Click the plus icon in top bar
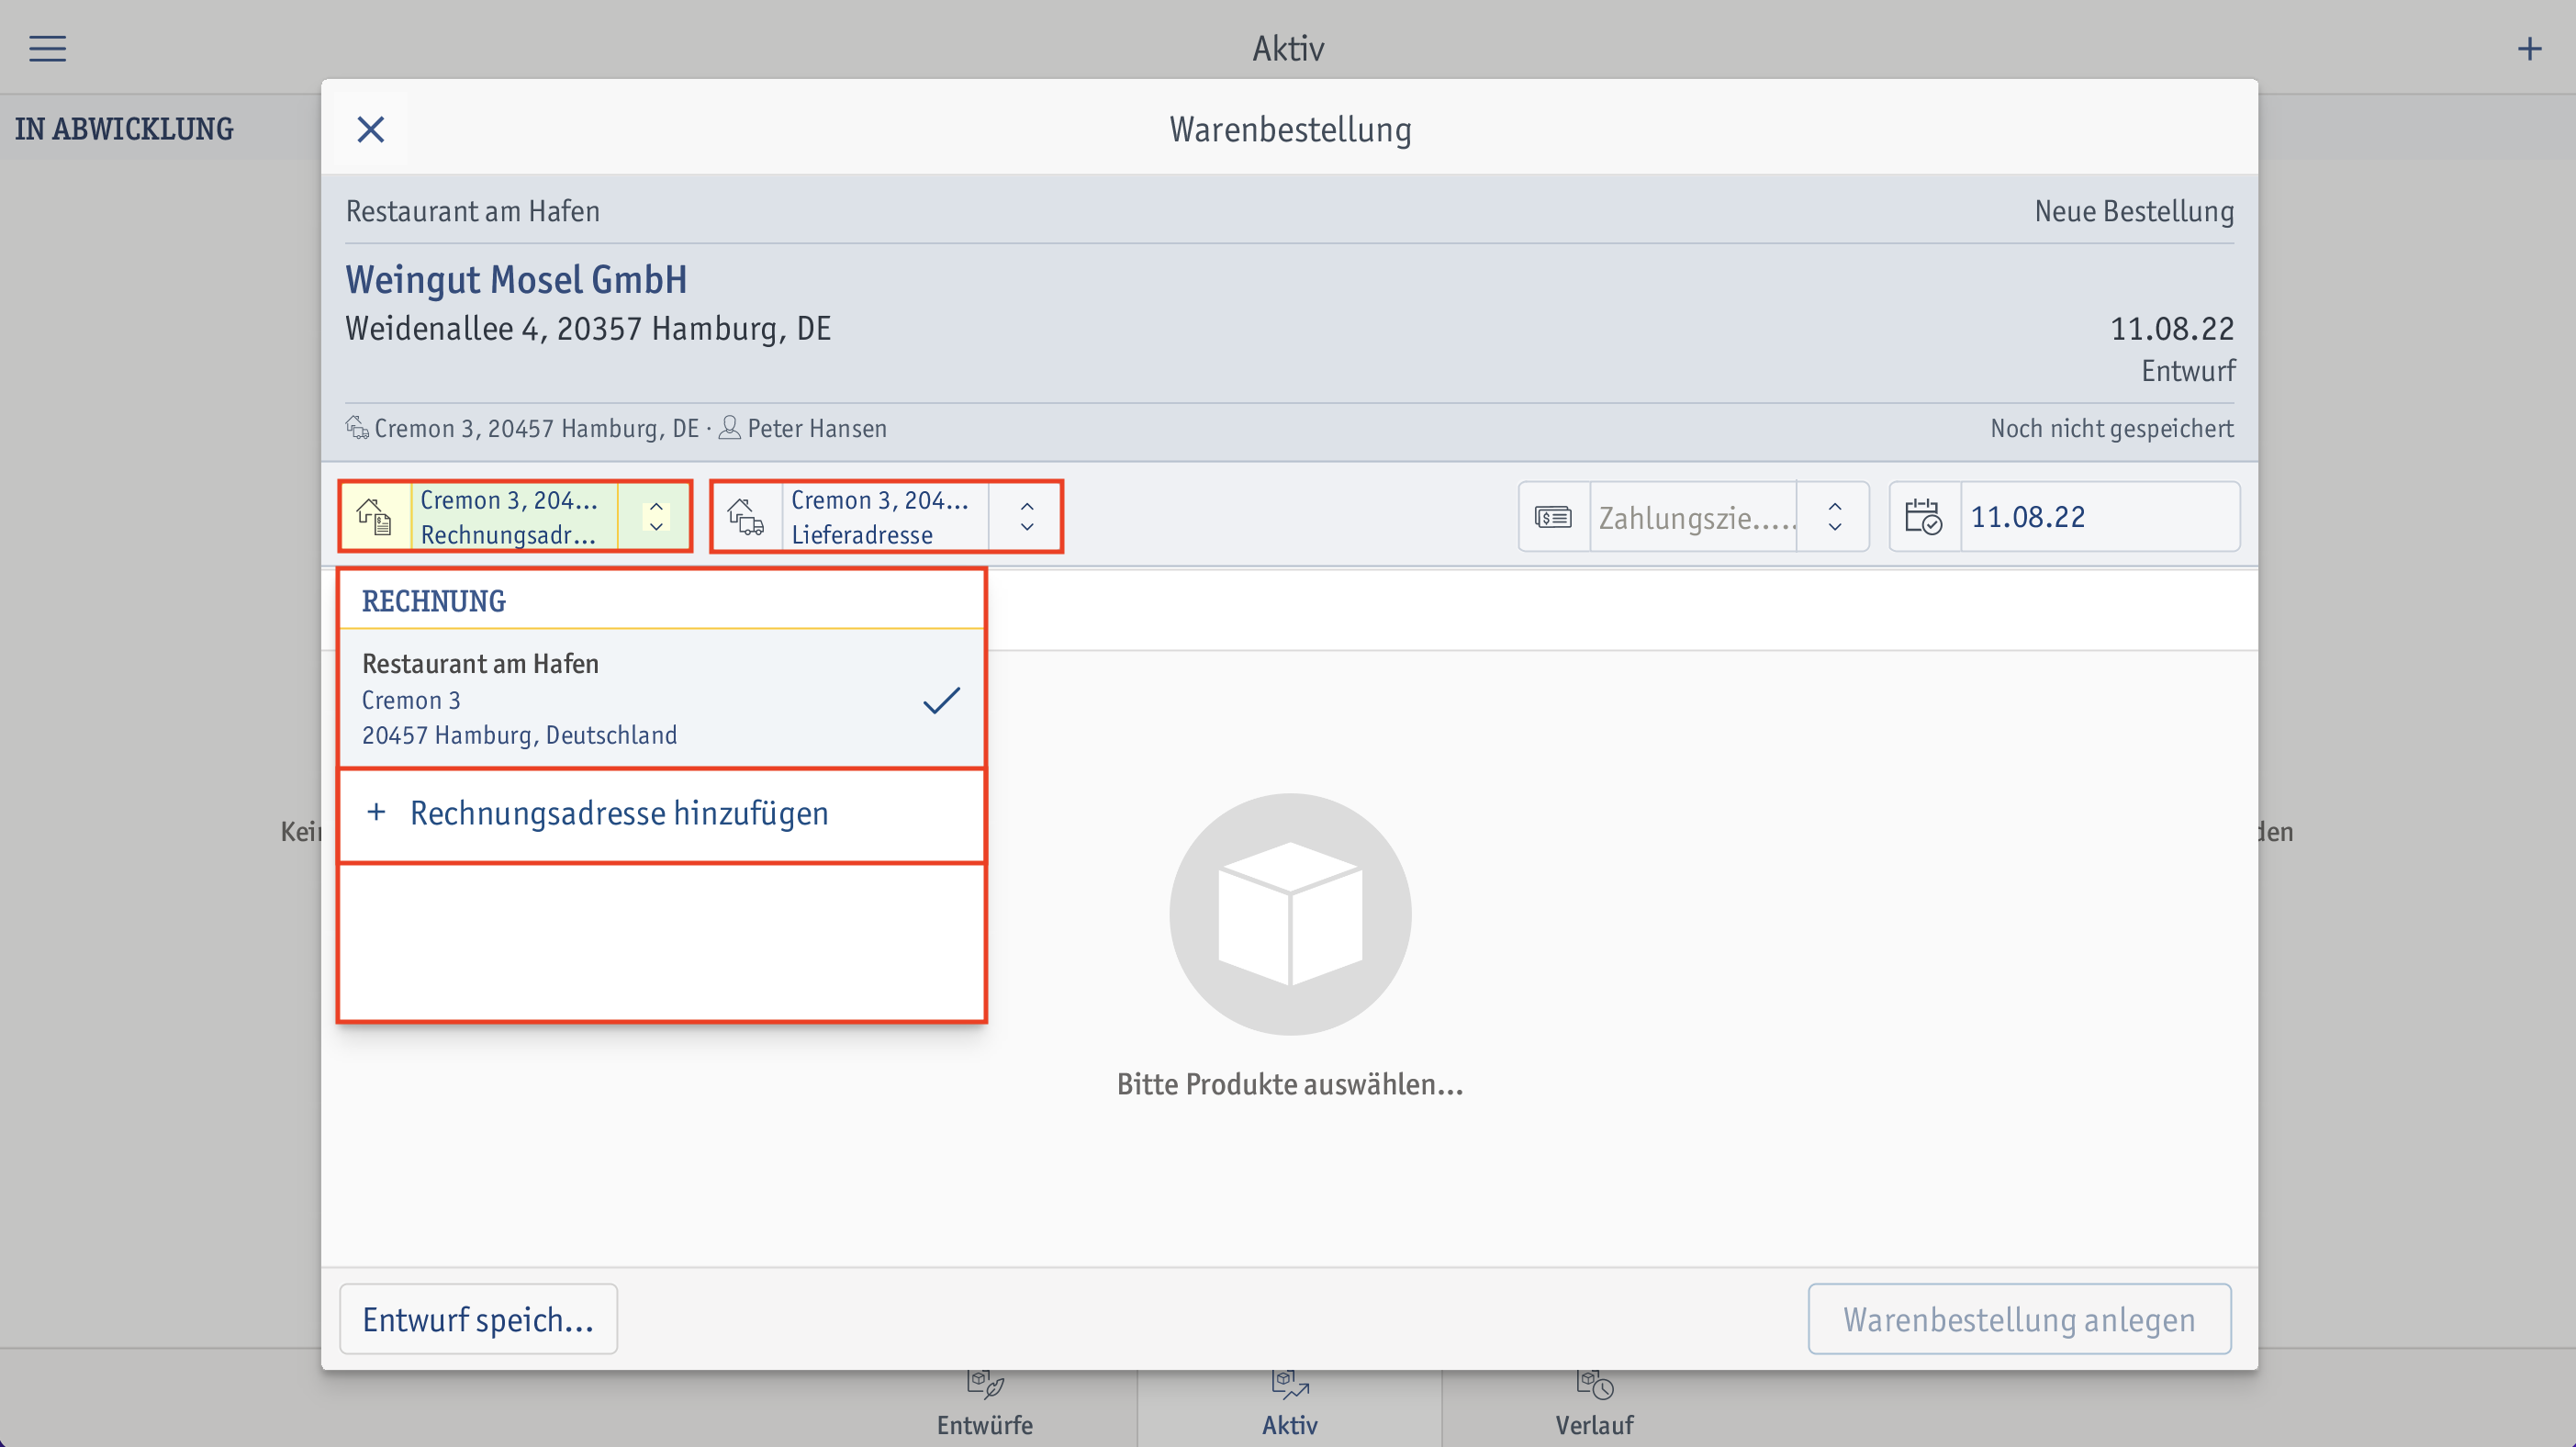The image size is (2576, 1447). pos(2529,48)
